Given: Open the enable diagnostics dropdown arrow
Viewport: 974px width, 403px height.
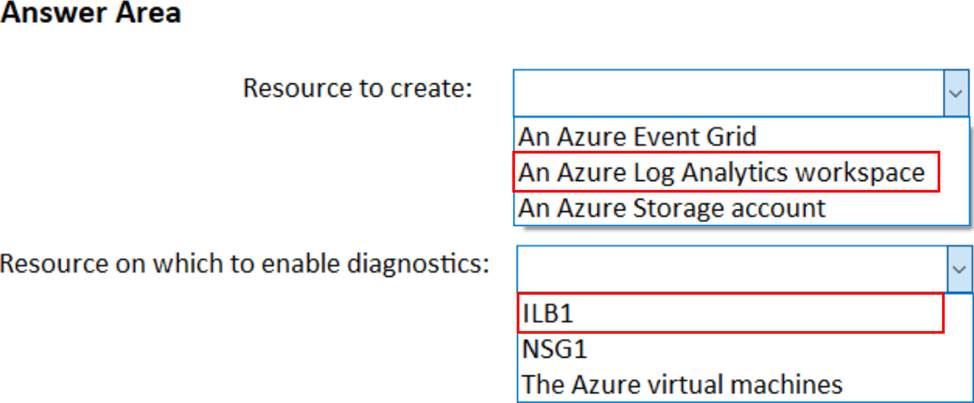Looking at the screenshot, I should (960, 270).
